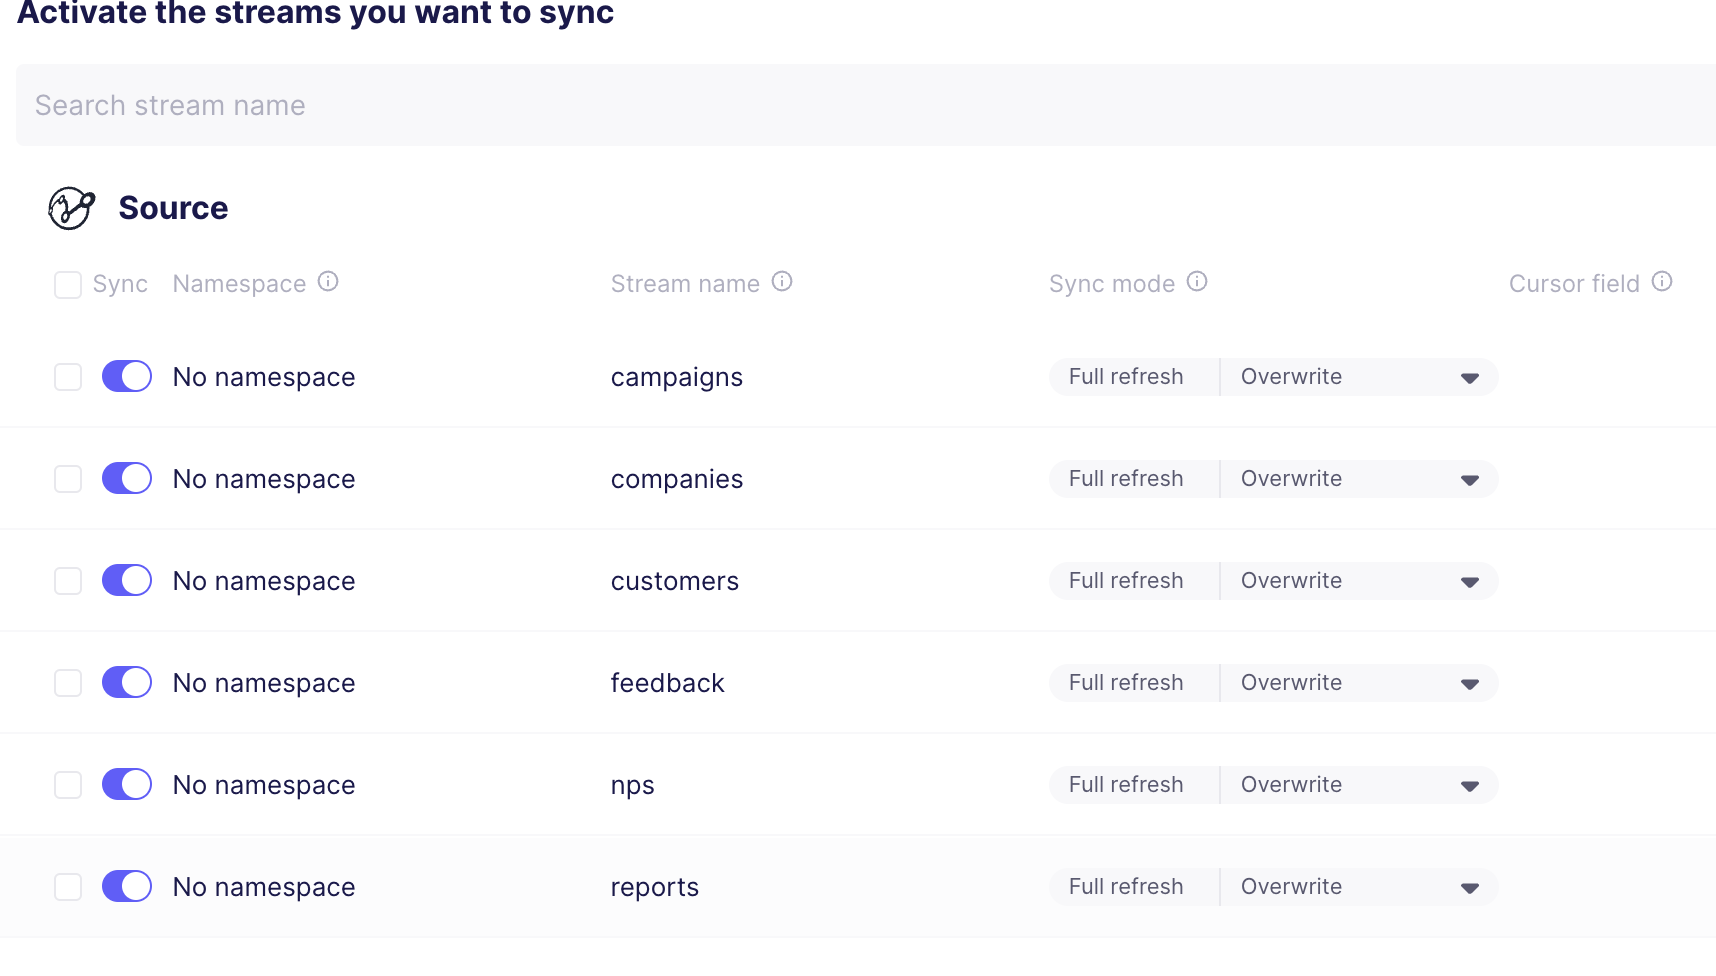Expand the companies sync mode selector
Image resolution: width=1716 pixels, height=976 pixels.
[x=1469, y=479]
